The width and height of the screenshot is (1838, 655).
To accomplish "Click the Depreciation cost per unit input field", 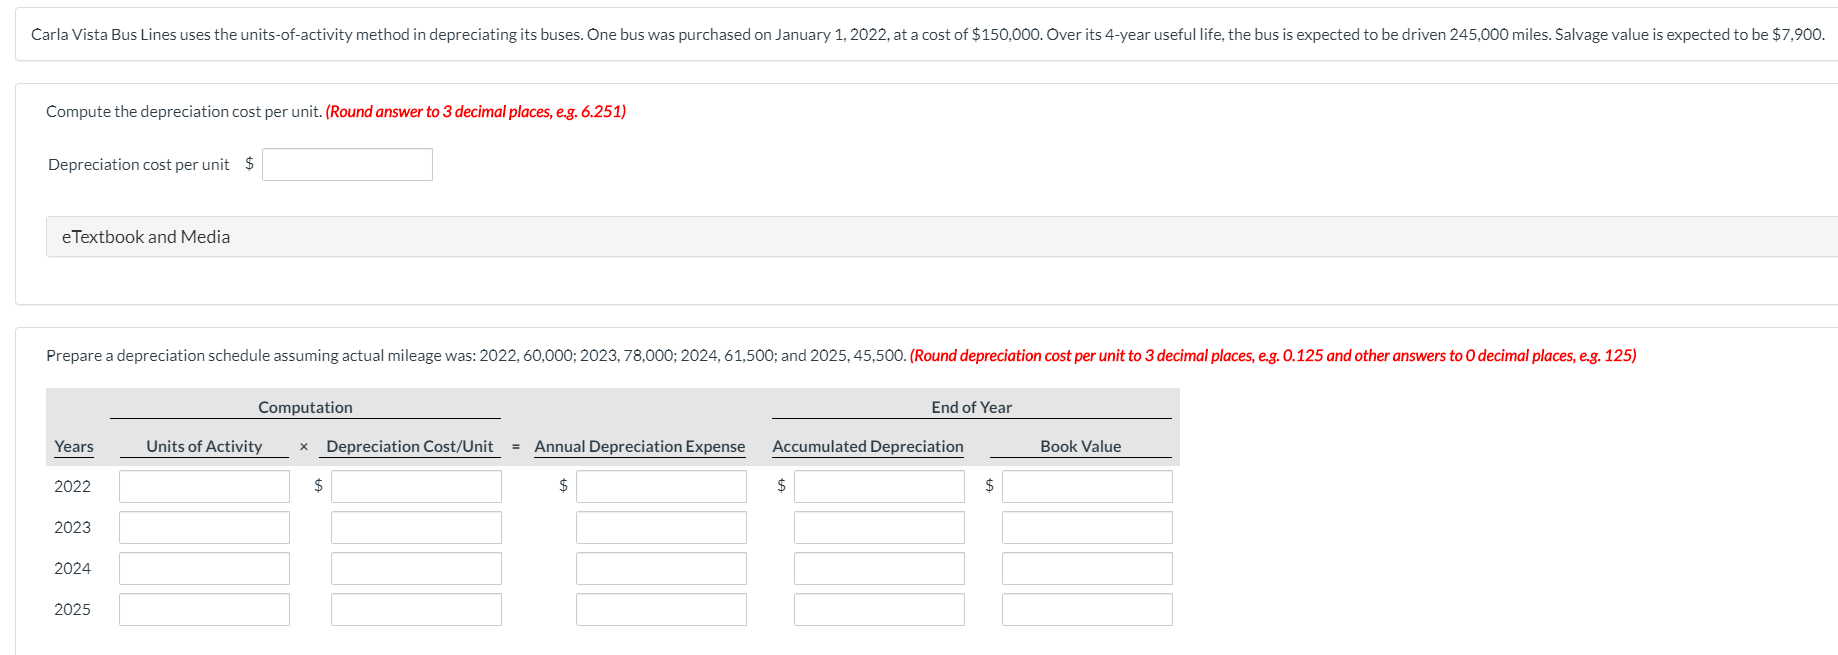I will point(346,164).
